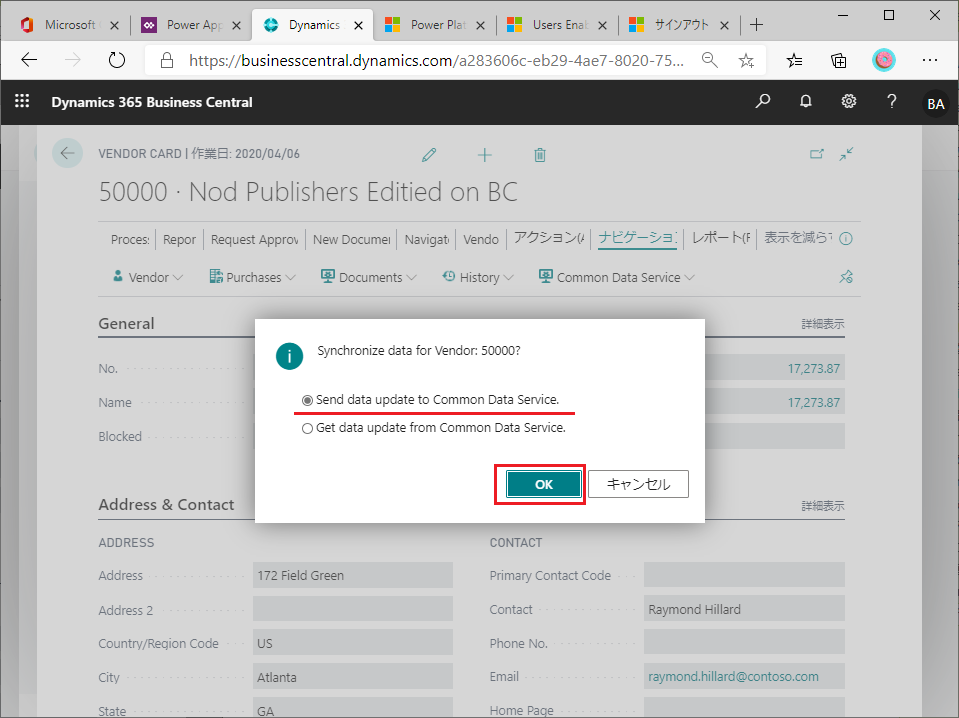Open the Process action menu

point(130,239)
